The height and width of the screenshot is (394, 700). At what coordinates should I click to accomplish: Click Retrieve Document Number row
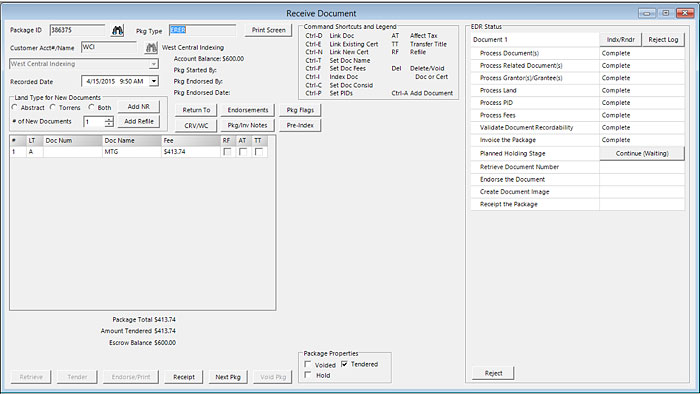[577, 167]
